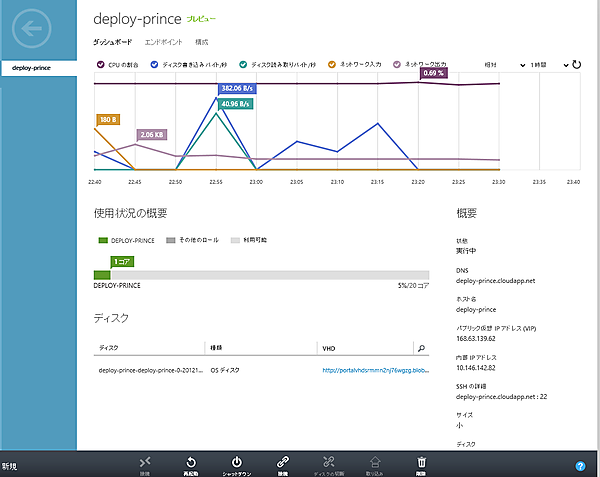
Task: Open the VHD blob URL link
Action: 374,370
